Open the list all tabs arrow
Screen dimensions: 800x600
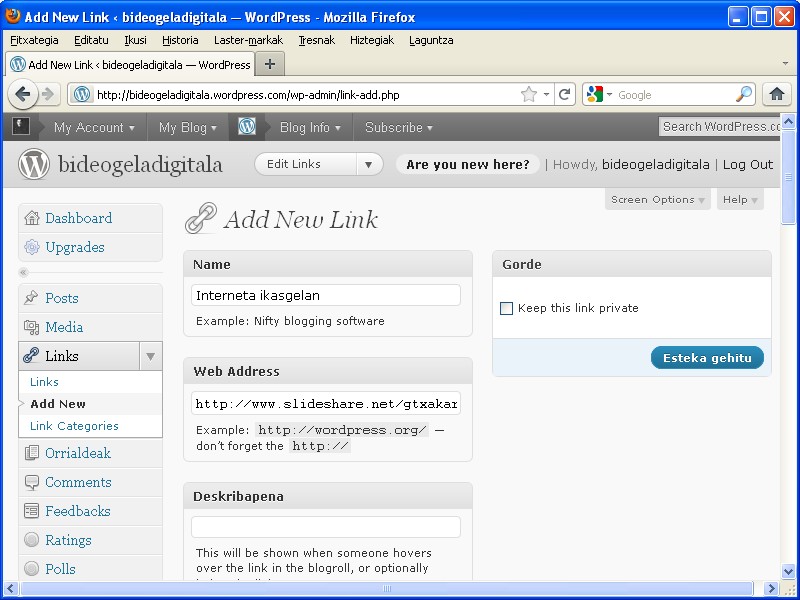coord(785,64)
